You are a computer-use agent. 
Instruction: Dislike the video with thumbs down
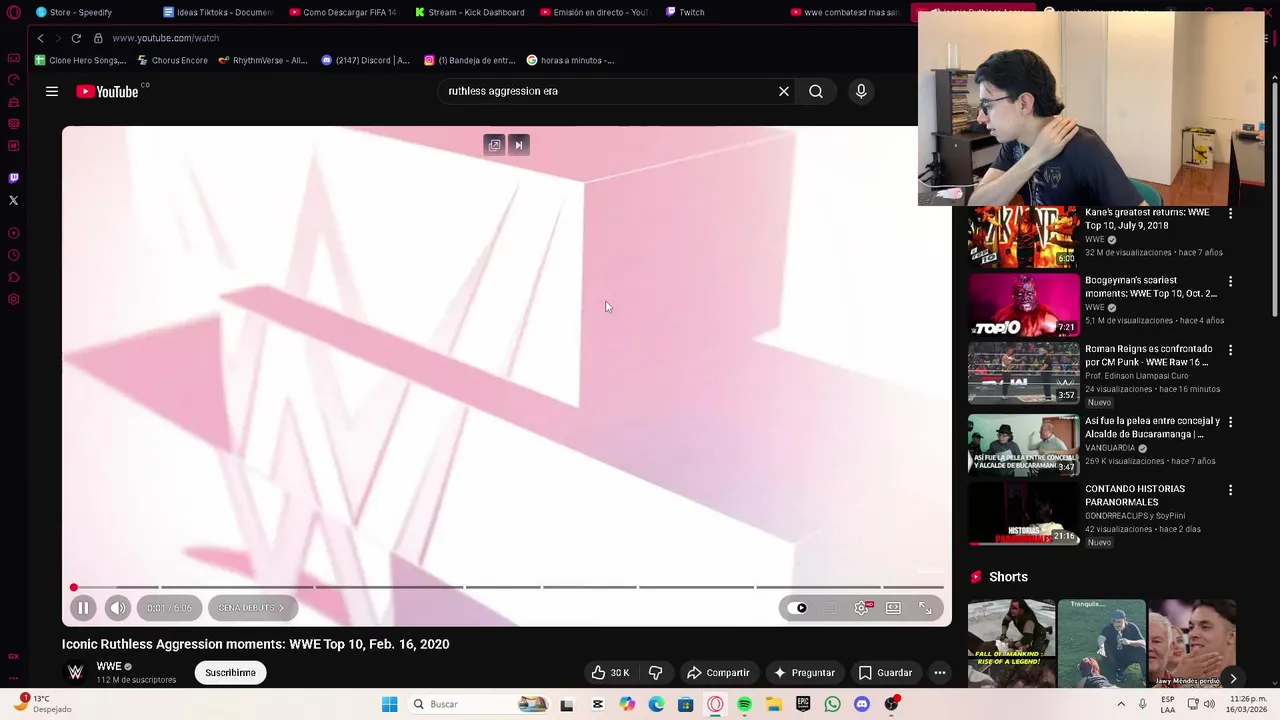click(656, 673)
